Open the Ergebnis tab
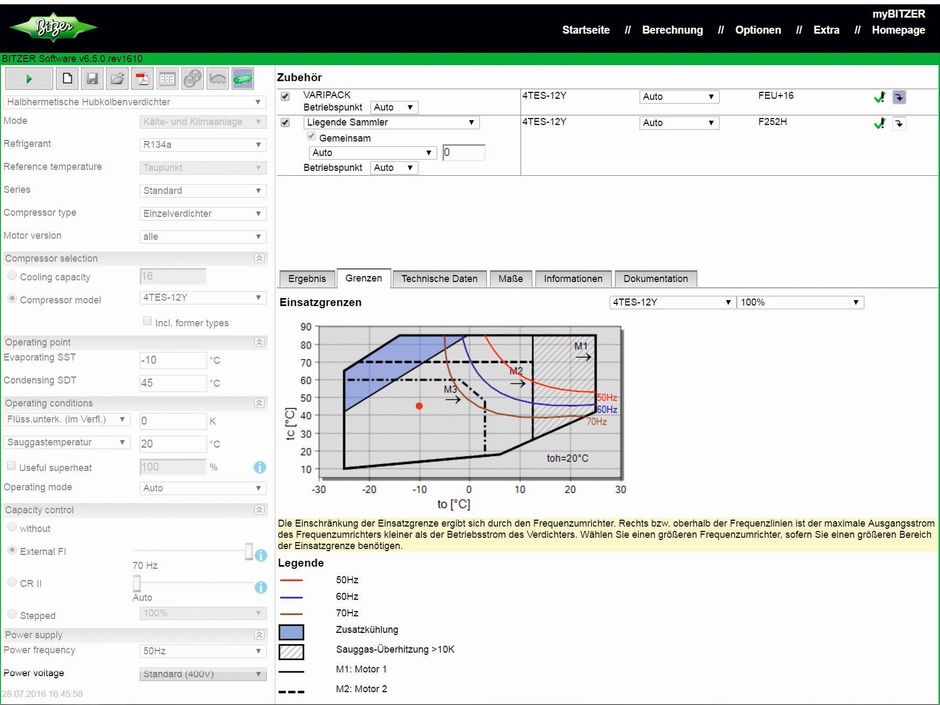 pyautogui.click(x=306, y=279)
